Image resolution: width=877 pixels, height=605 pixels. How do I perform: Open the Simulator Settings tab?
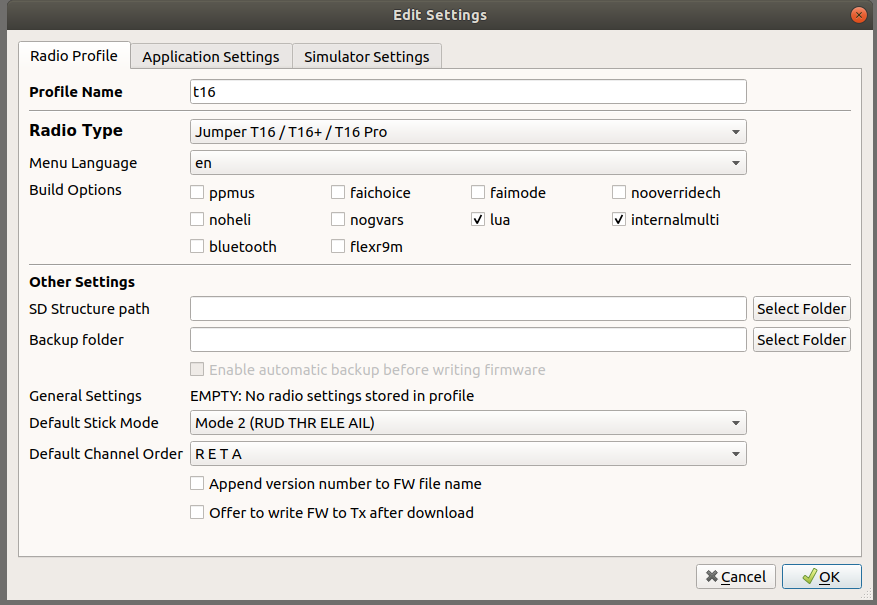click(x=366, y=56)
